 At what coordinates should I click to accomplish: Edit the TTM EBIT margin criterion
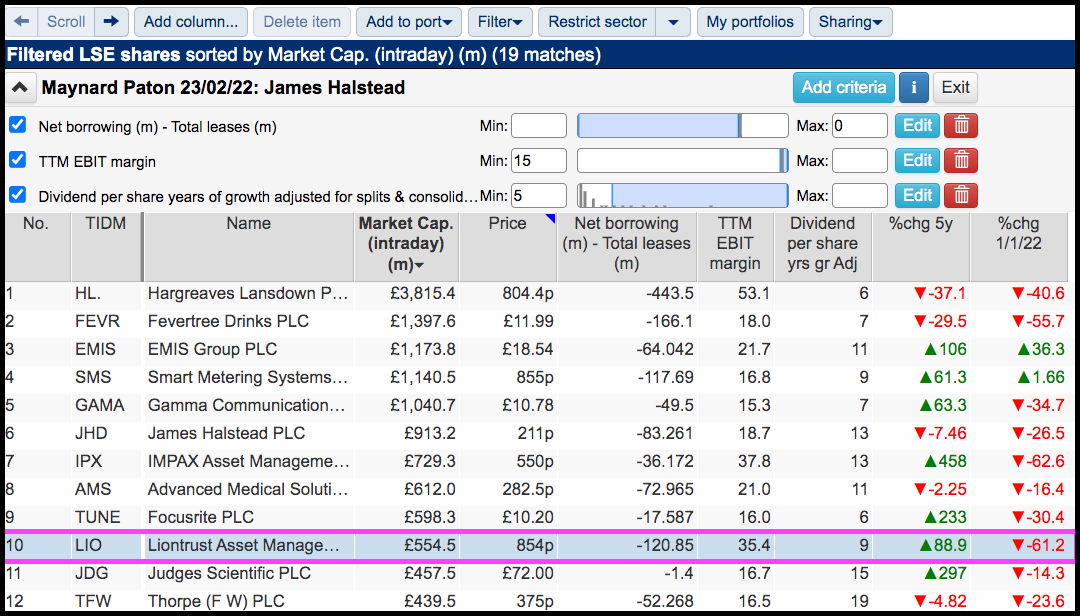click(x=917, y=161)
